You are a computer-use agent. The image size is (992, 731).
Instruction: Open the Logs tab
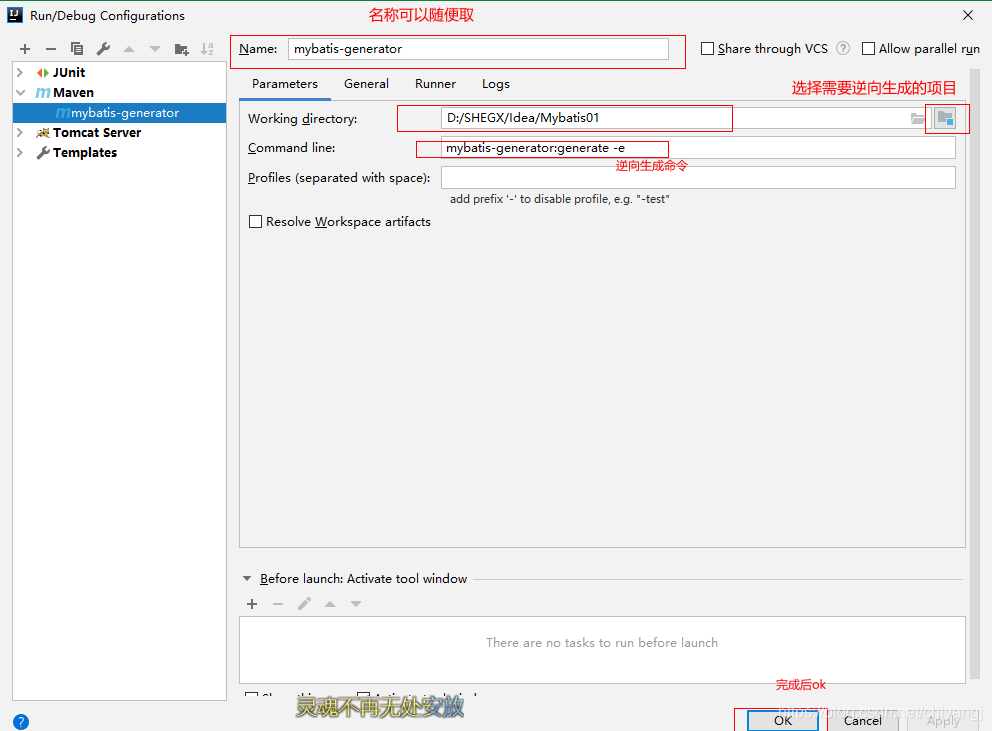(495, 84)
